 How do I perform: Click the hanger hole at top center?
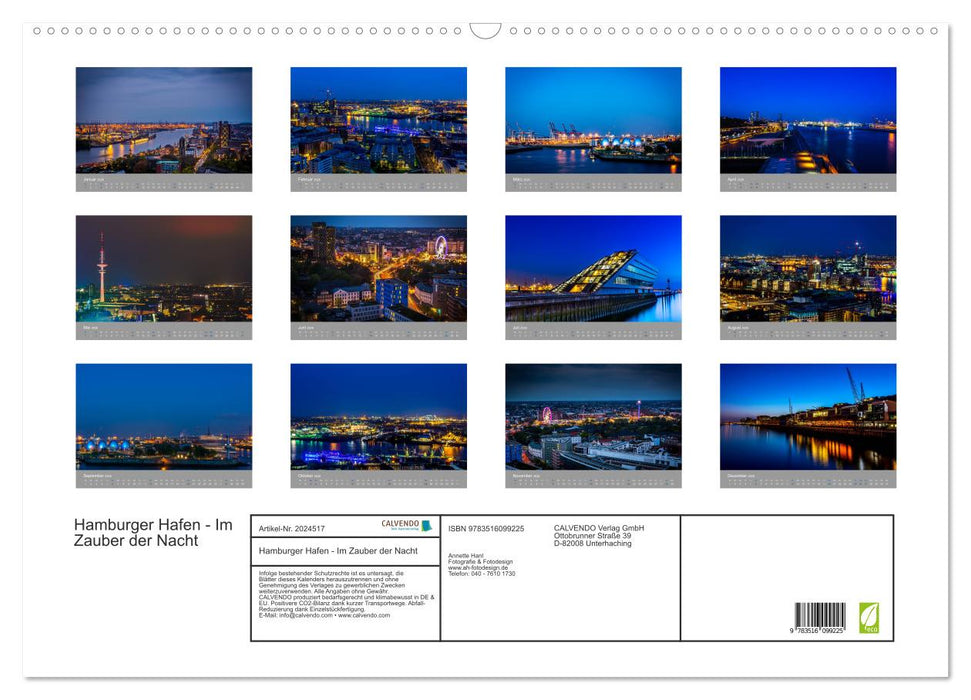pos(485,31)
